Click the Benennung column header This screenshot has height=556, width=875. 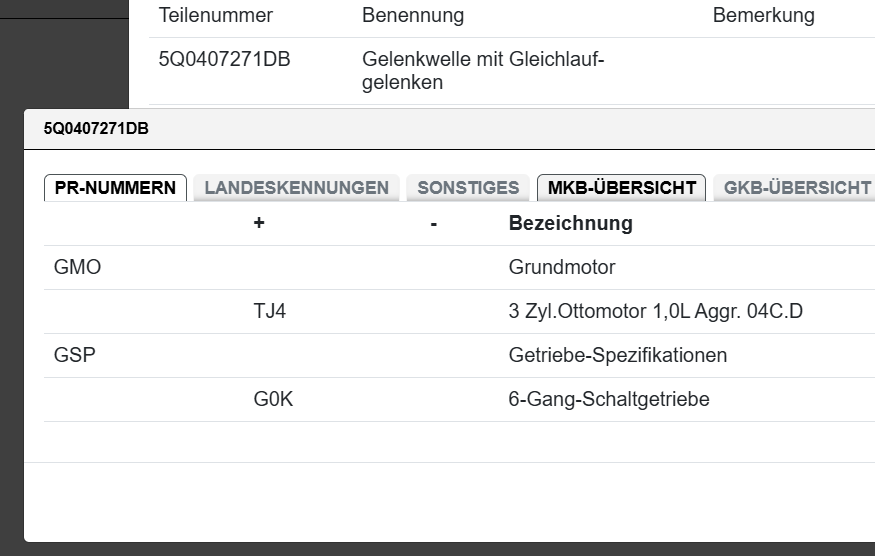pos(413,16)
